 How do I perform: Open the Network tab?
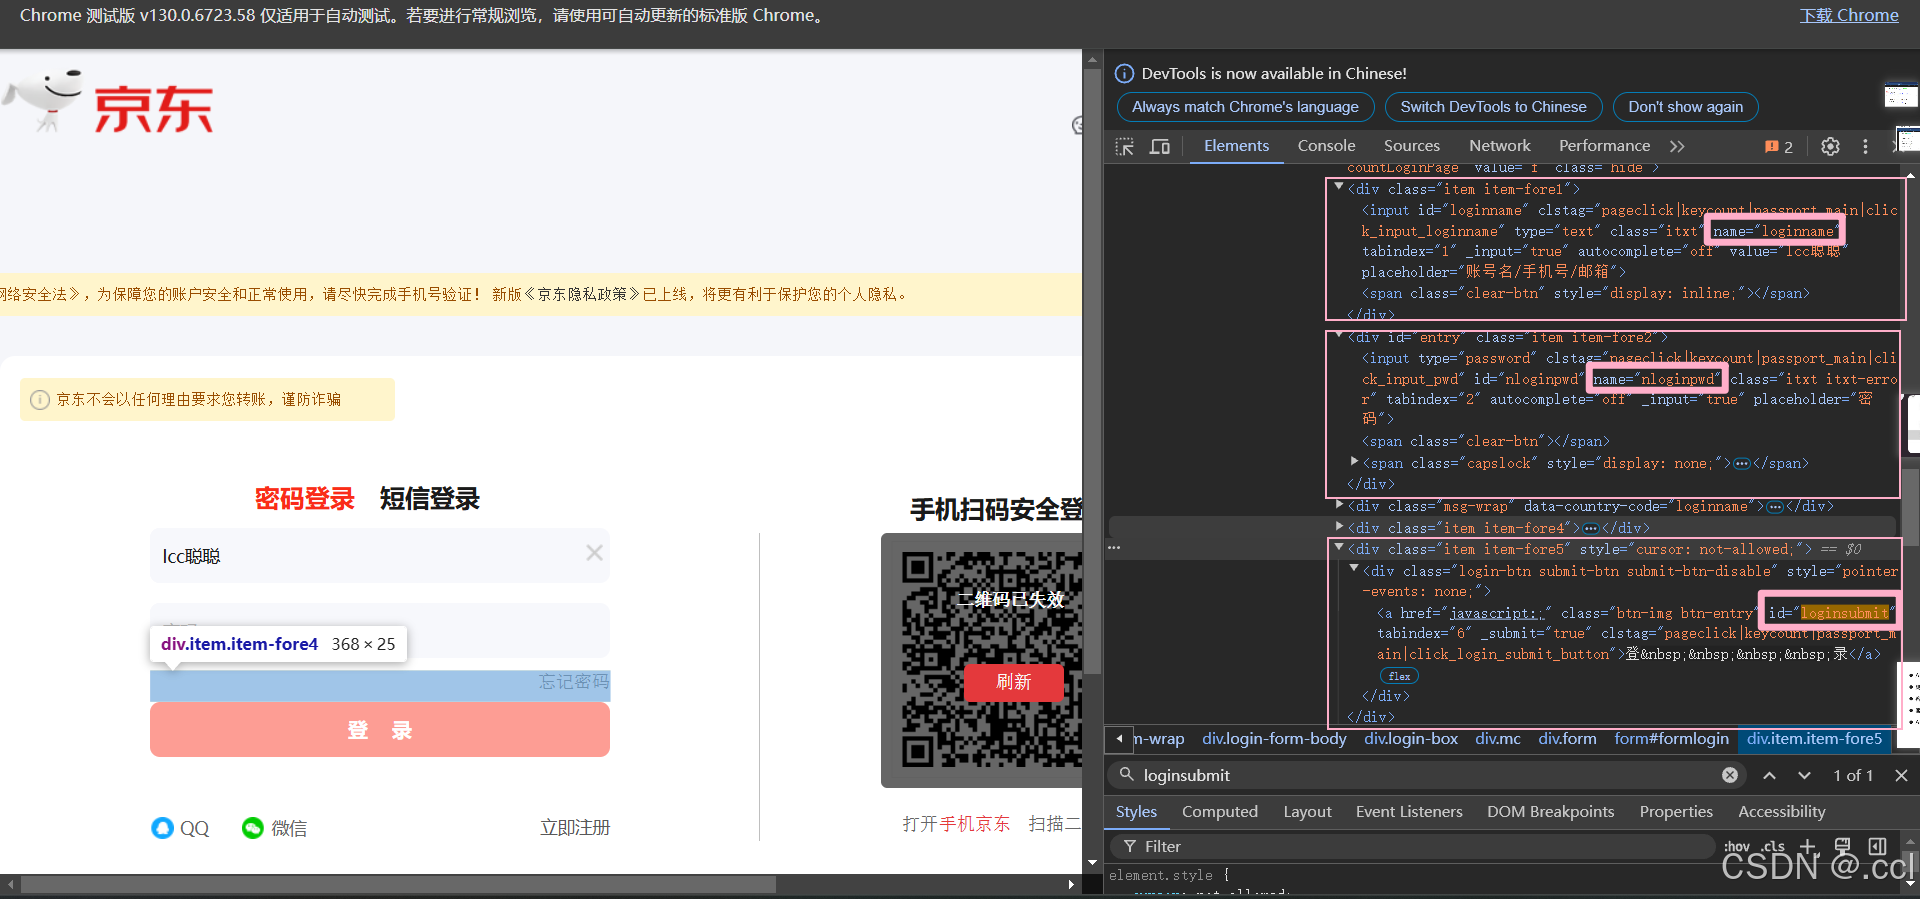coord(1499,146)
